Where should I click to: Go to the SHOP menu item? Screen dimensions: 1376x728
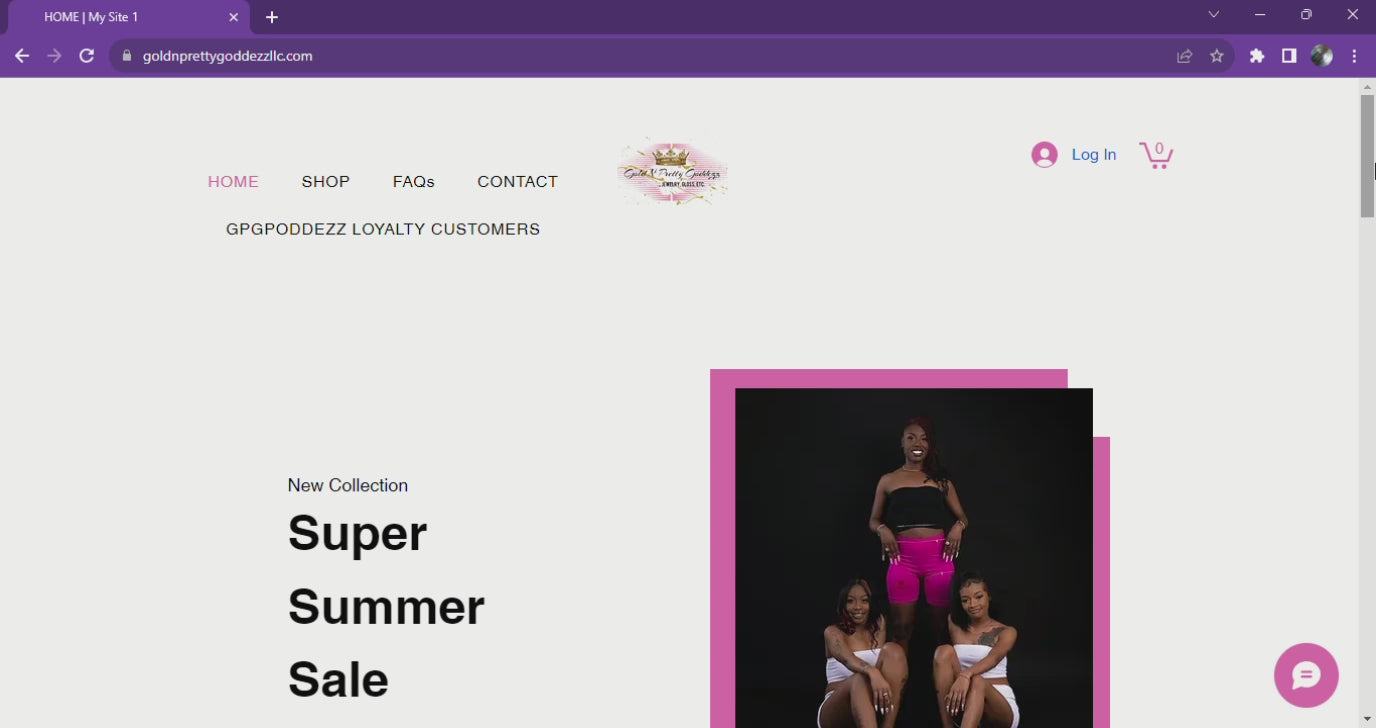[326, 182]
